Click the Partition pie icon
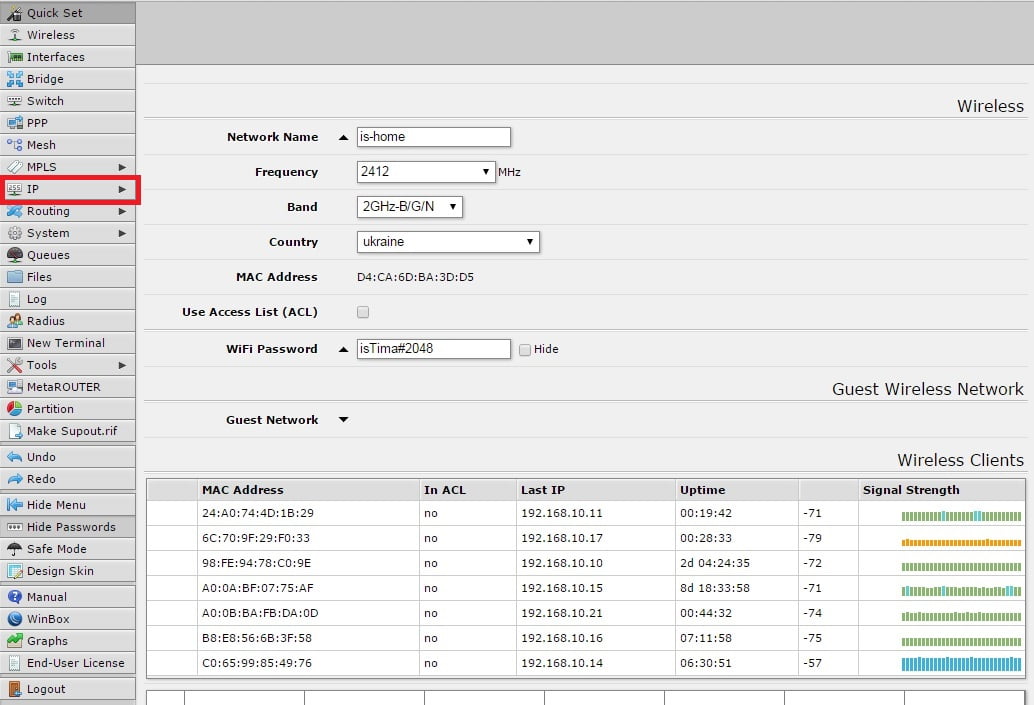This screenshot has width=1034, height=705. point(15,409)
